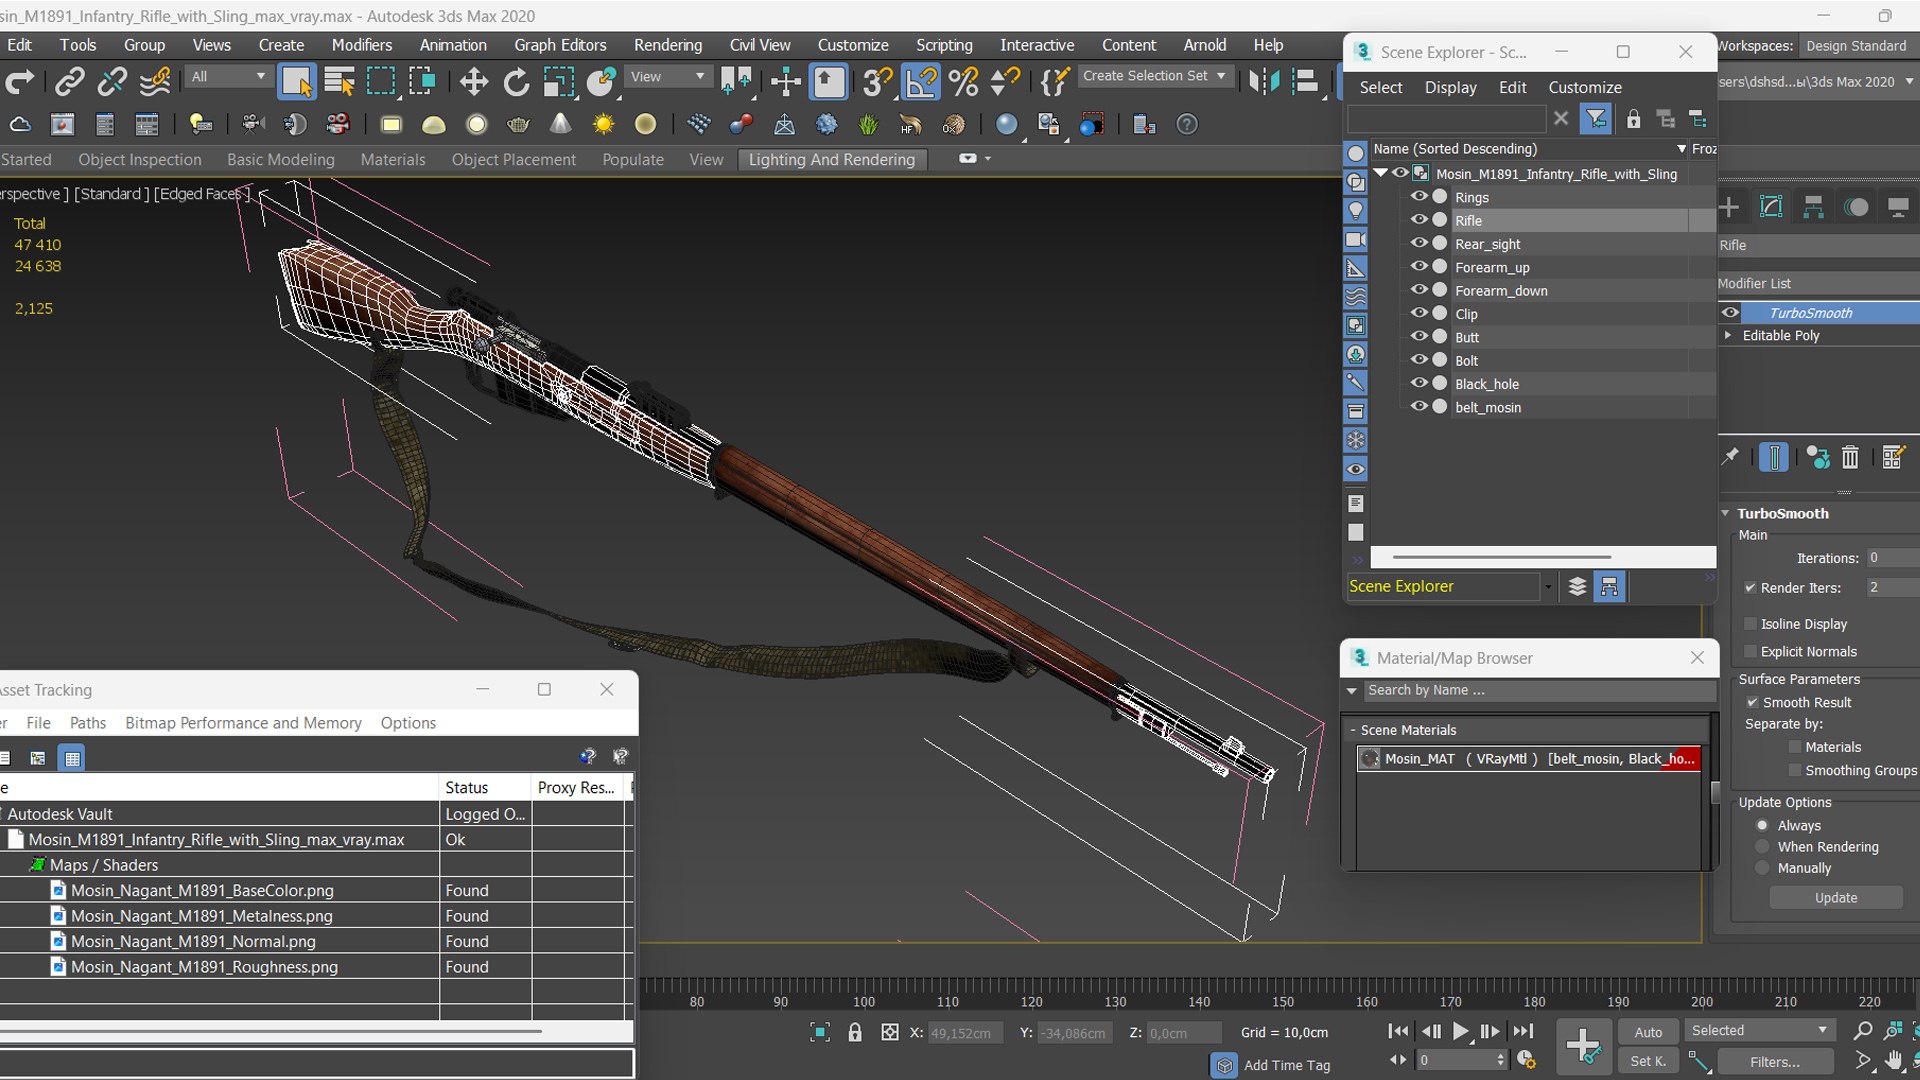Click Remove modifier trash icon
The image size is (1920, 1080).
1850,457
